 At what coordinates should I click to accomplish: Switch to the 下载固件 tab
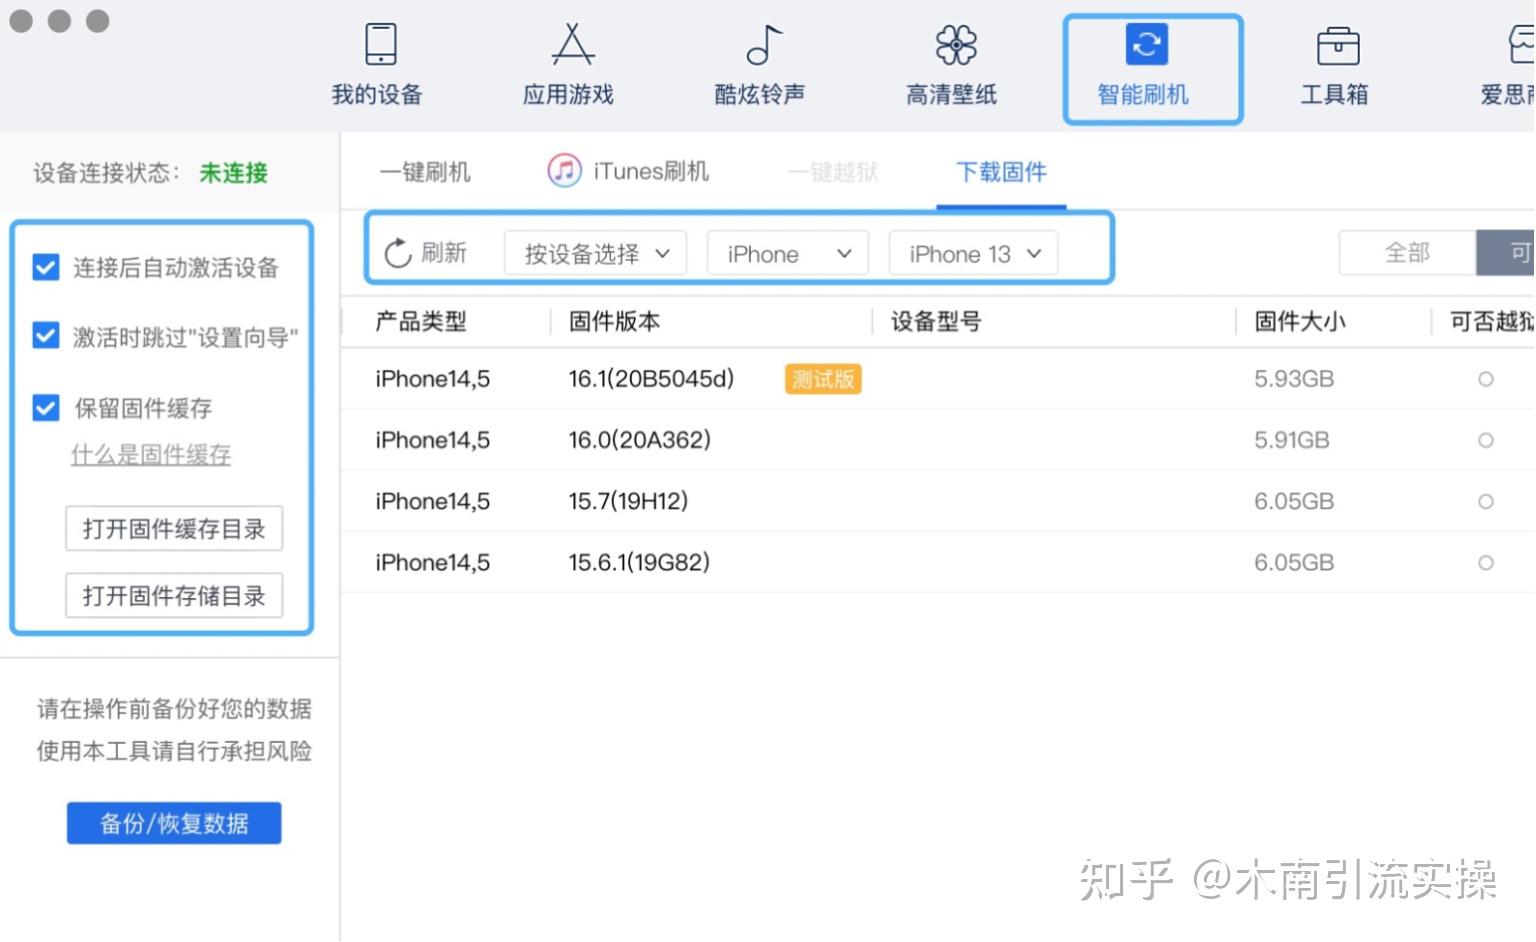pyautogui.click(x=999, y=172)
